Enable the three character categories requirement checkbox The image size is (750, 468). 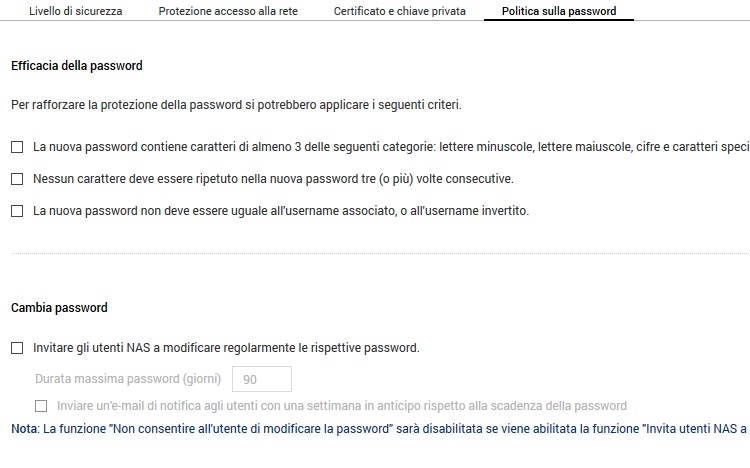(x=17, y=147)
